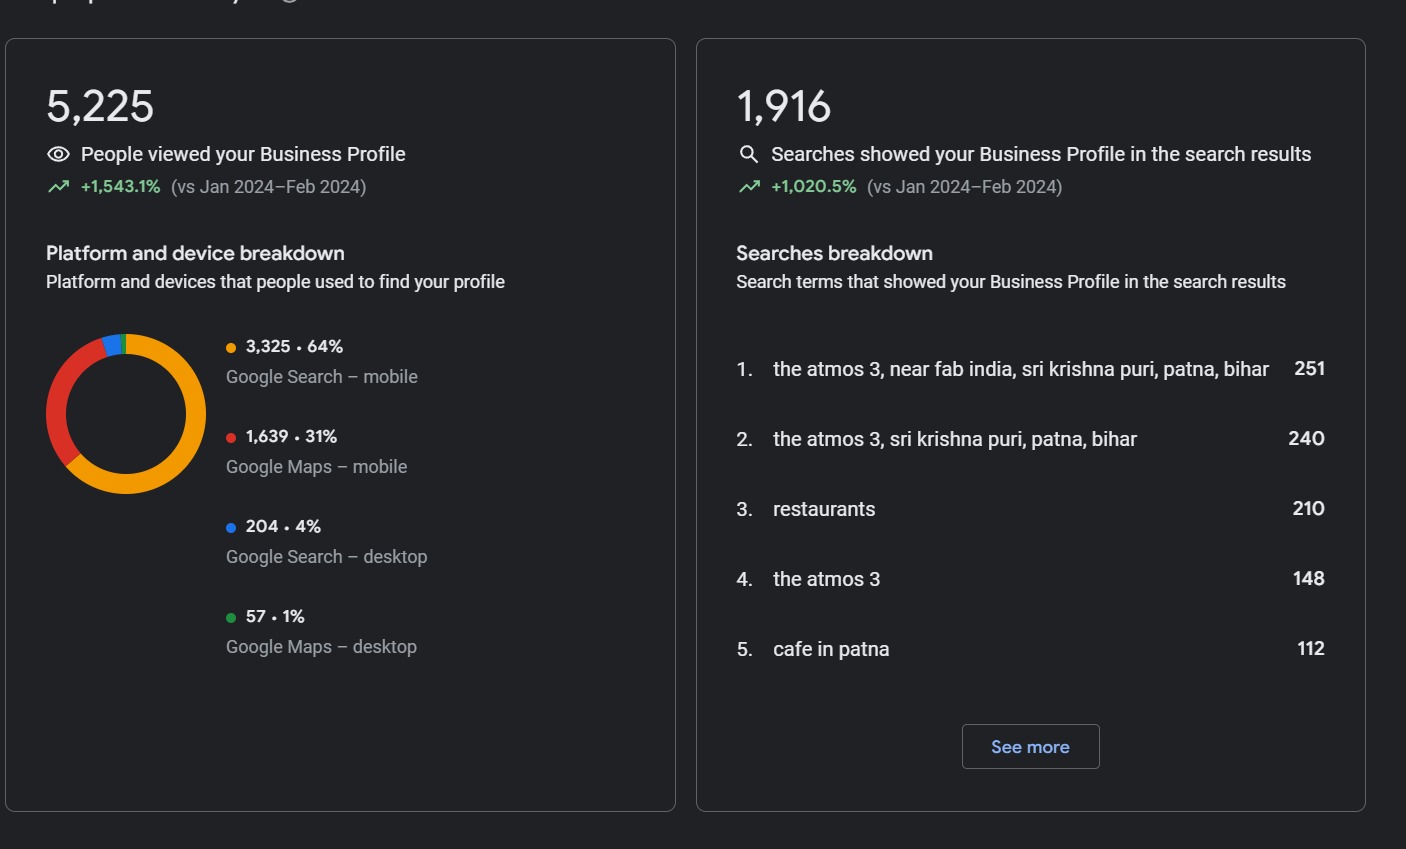Screen dimensions: 1406x849
Task: Click the green Google Maps desktop legend dot
Action: click(231, 618)
